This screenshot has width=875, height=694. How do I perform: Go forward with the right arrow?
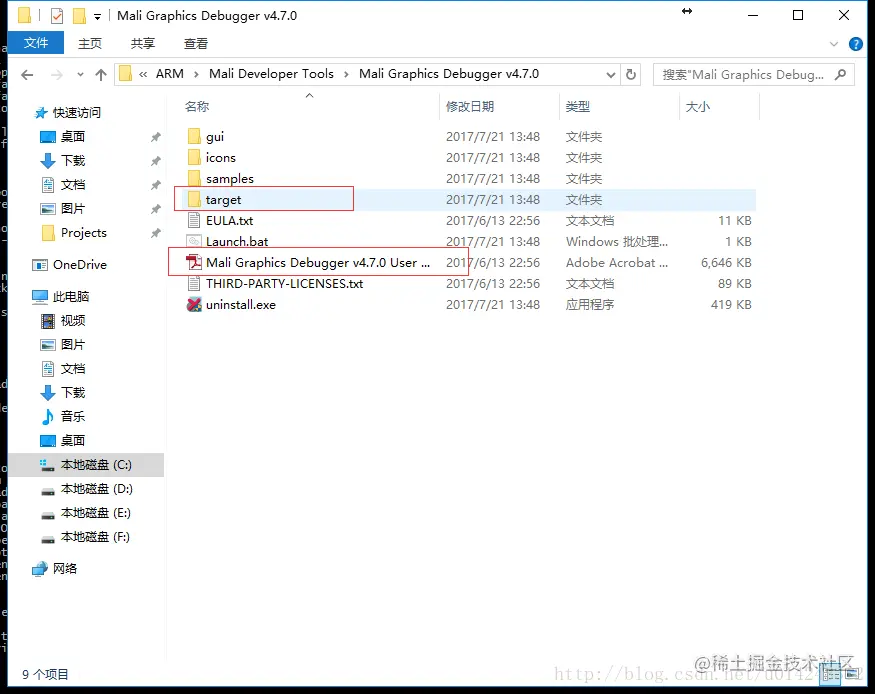click(56, 75)
